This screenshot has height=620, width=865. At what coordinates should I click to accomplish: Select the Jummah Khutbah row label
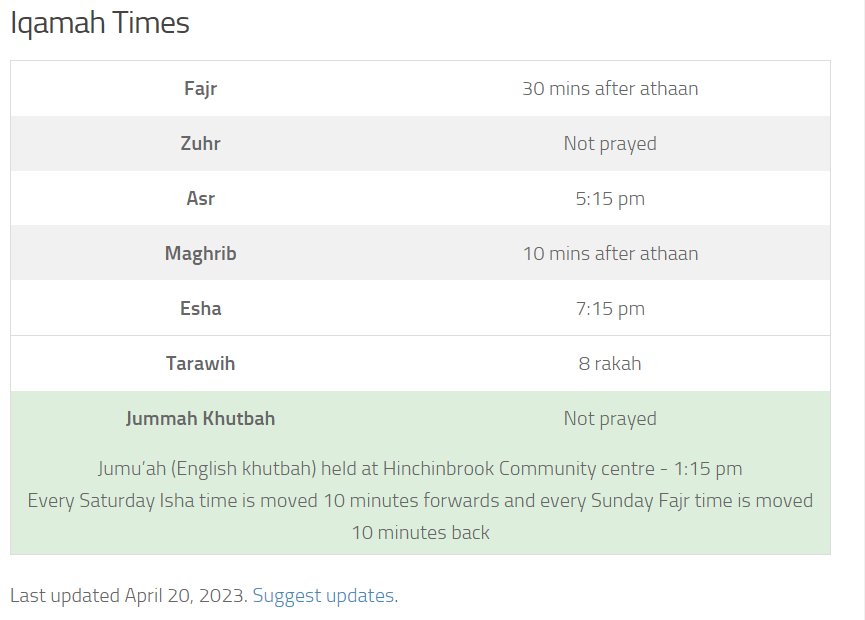click(200, 418)
